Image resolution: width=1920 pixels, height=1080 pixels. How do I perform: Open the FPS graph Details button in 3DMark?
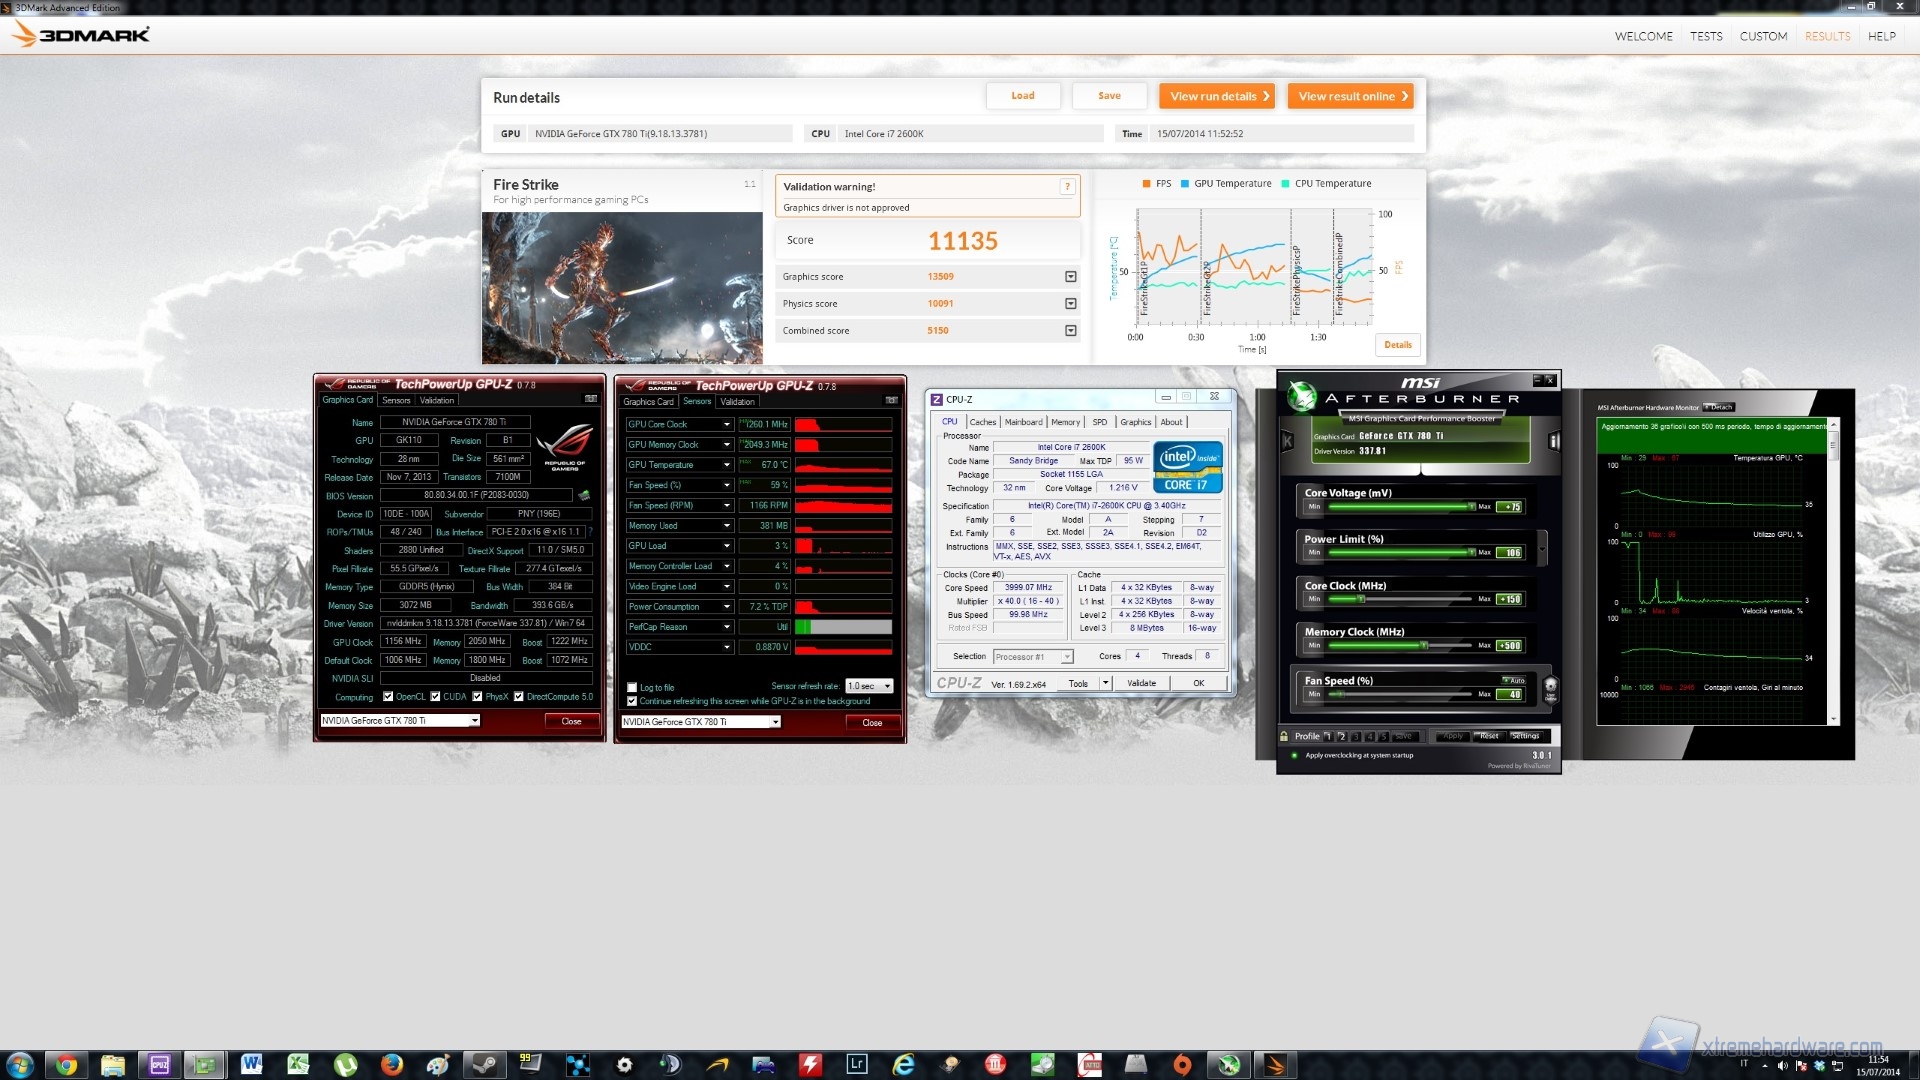click(x=1397, y=344)
